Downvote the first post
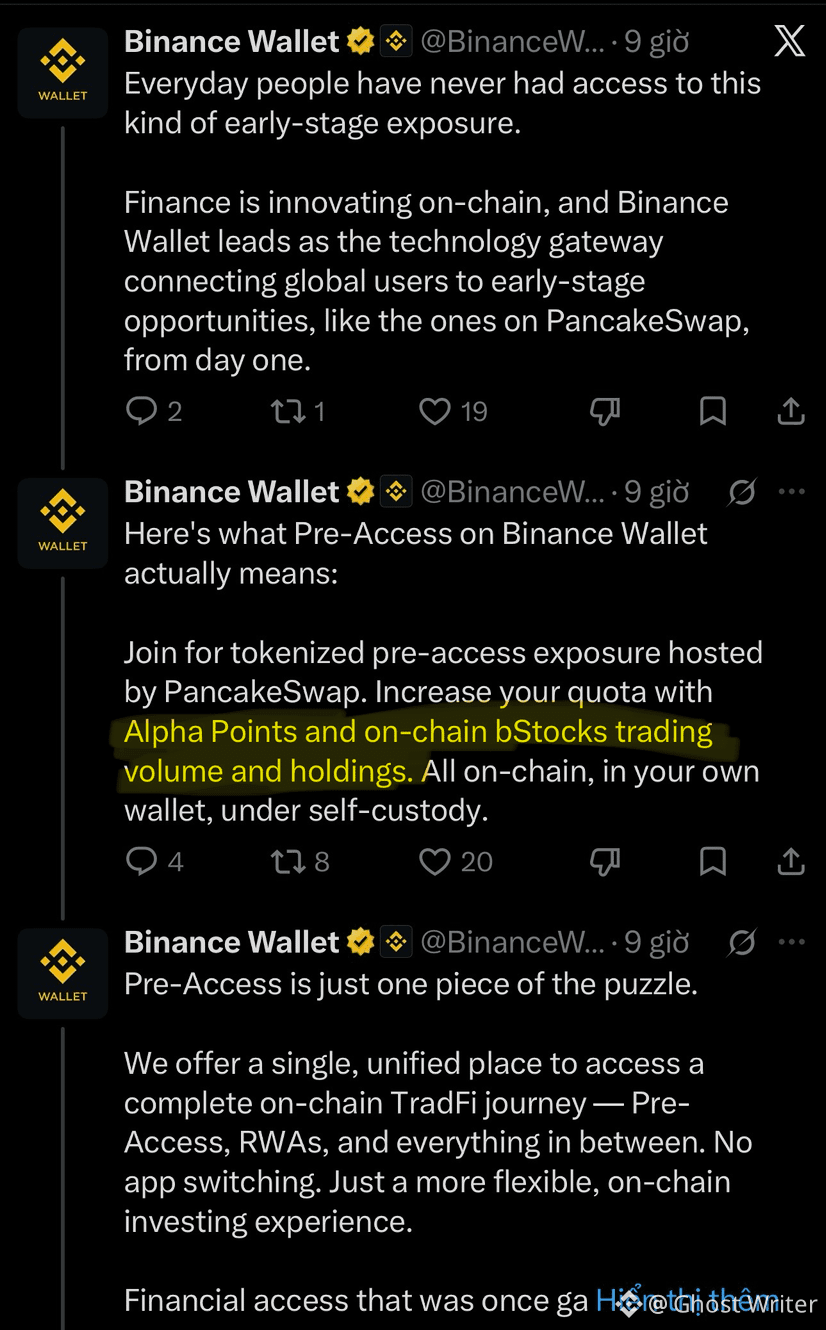826x1330 pixels. tap(605, 411)
